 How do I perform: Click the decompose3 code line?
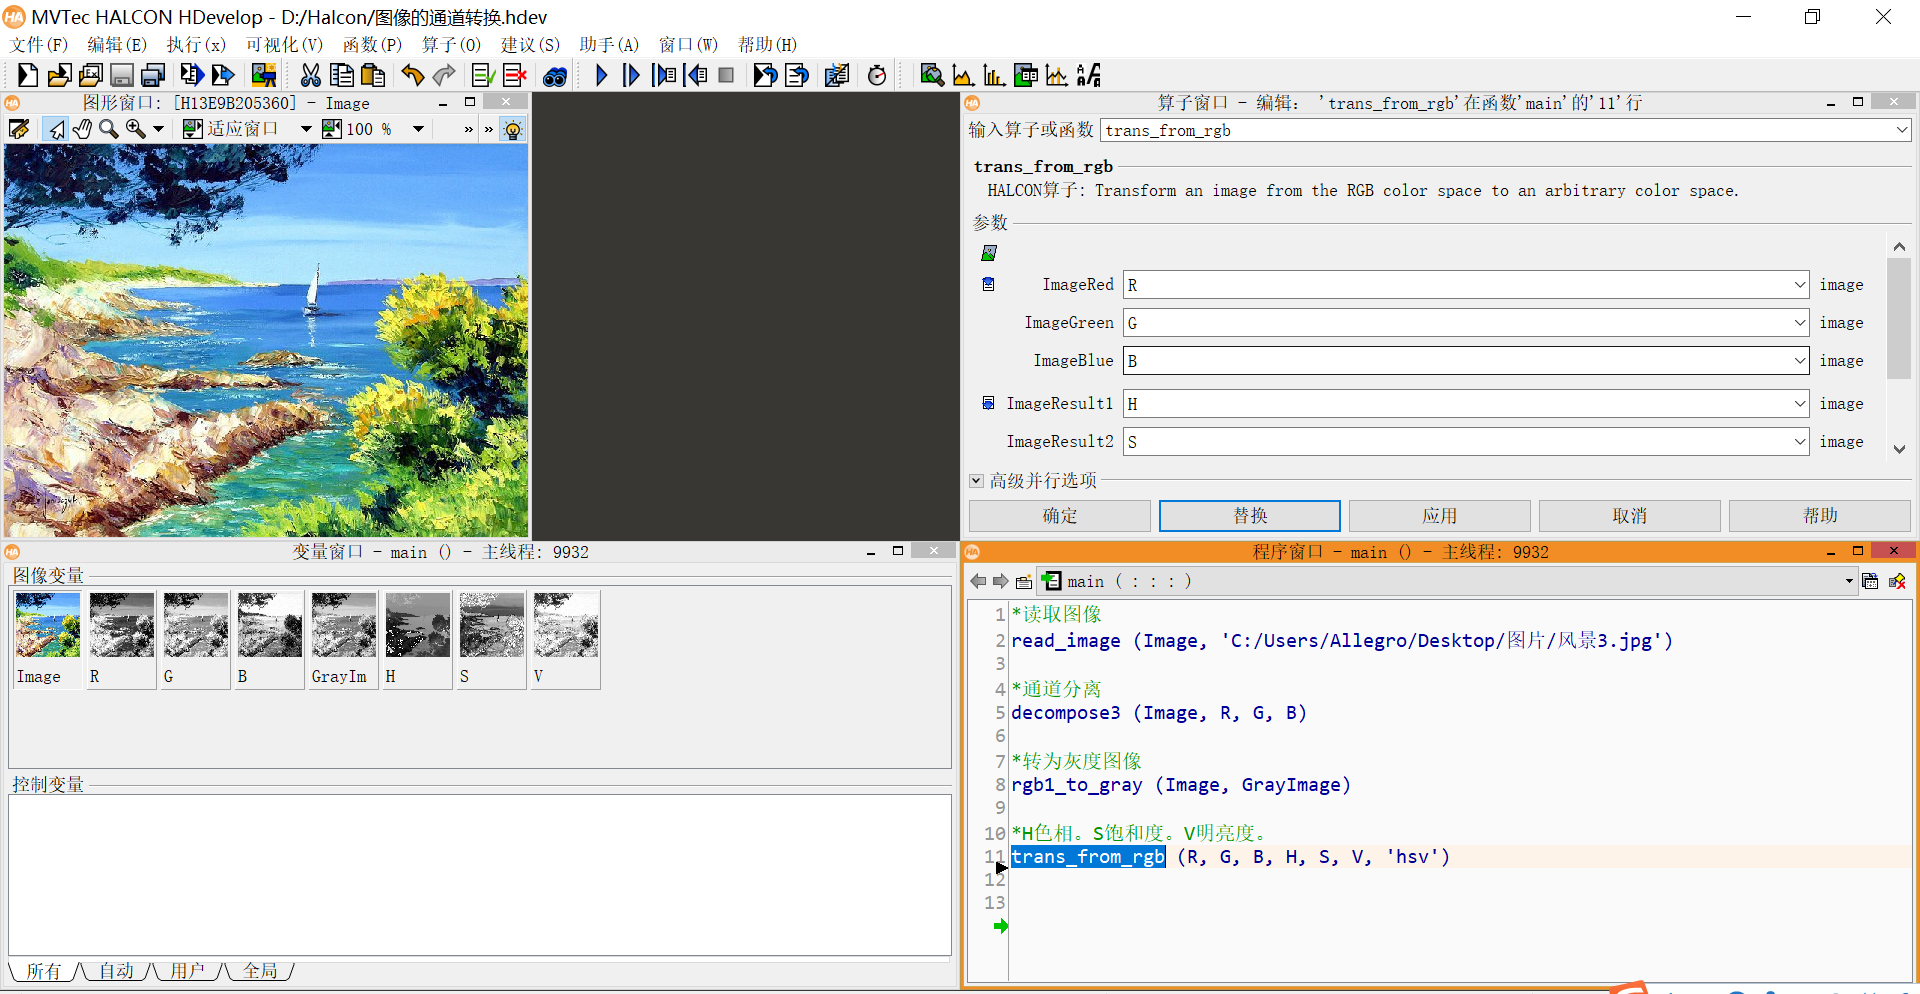(1159, 713)
